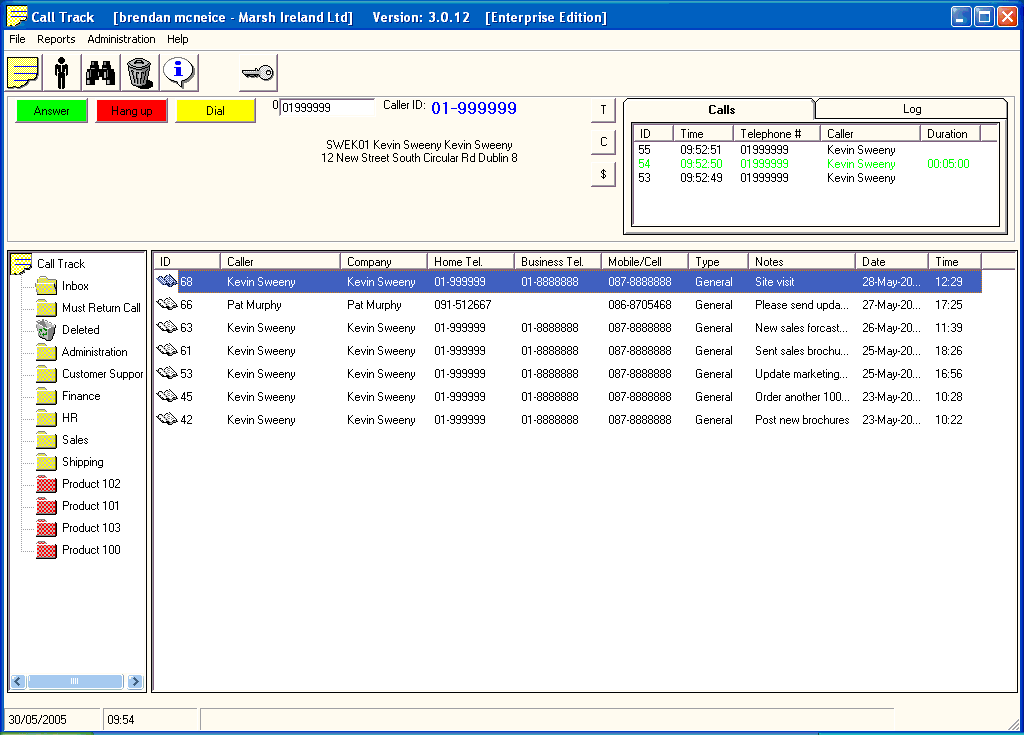Switch to the Log tab
Screen dimensions: 1024x735
point(912,109)
